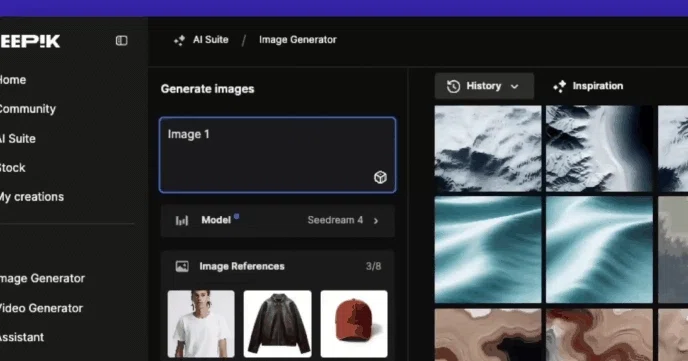Select Video Generator in the sidebar
The image size is (688, 361).
[41, 308]
